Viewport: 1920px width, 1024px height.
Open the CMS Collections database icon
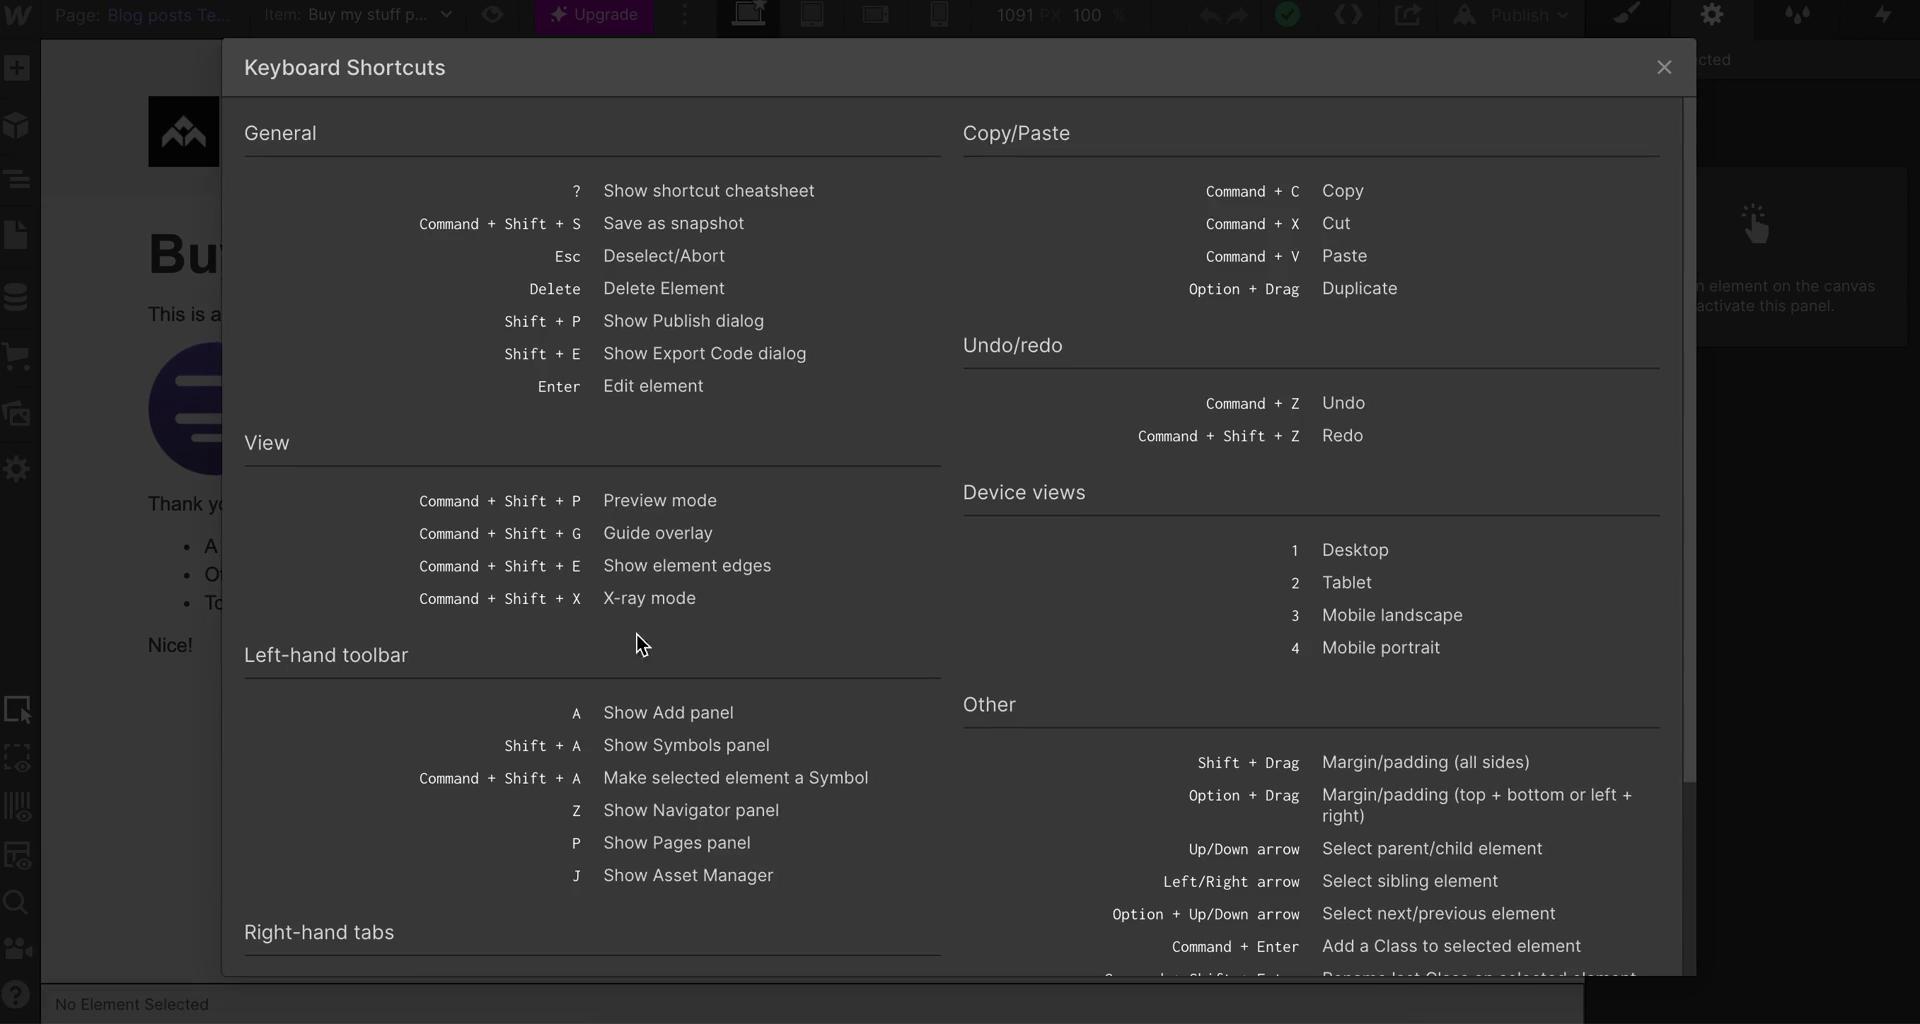tap(17, 296)
